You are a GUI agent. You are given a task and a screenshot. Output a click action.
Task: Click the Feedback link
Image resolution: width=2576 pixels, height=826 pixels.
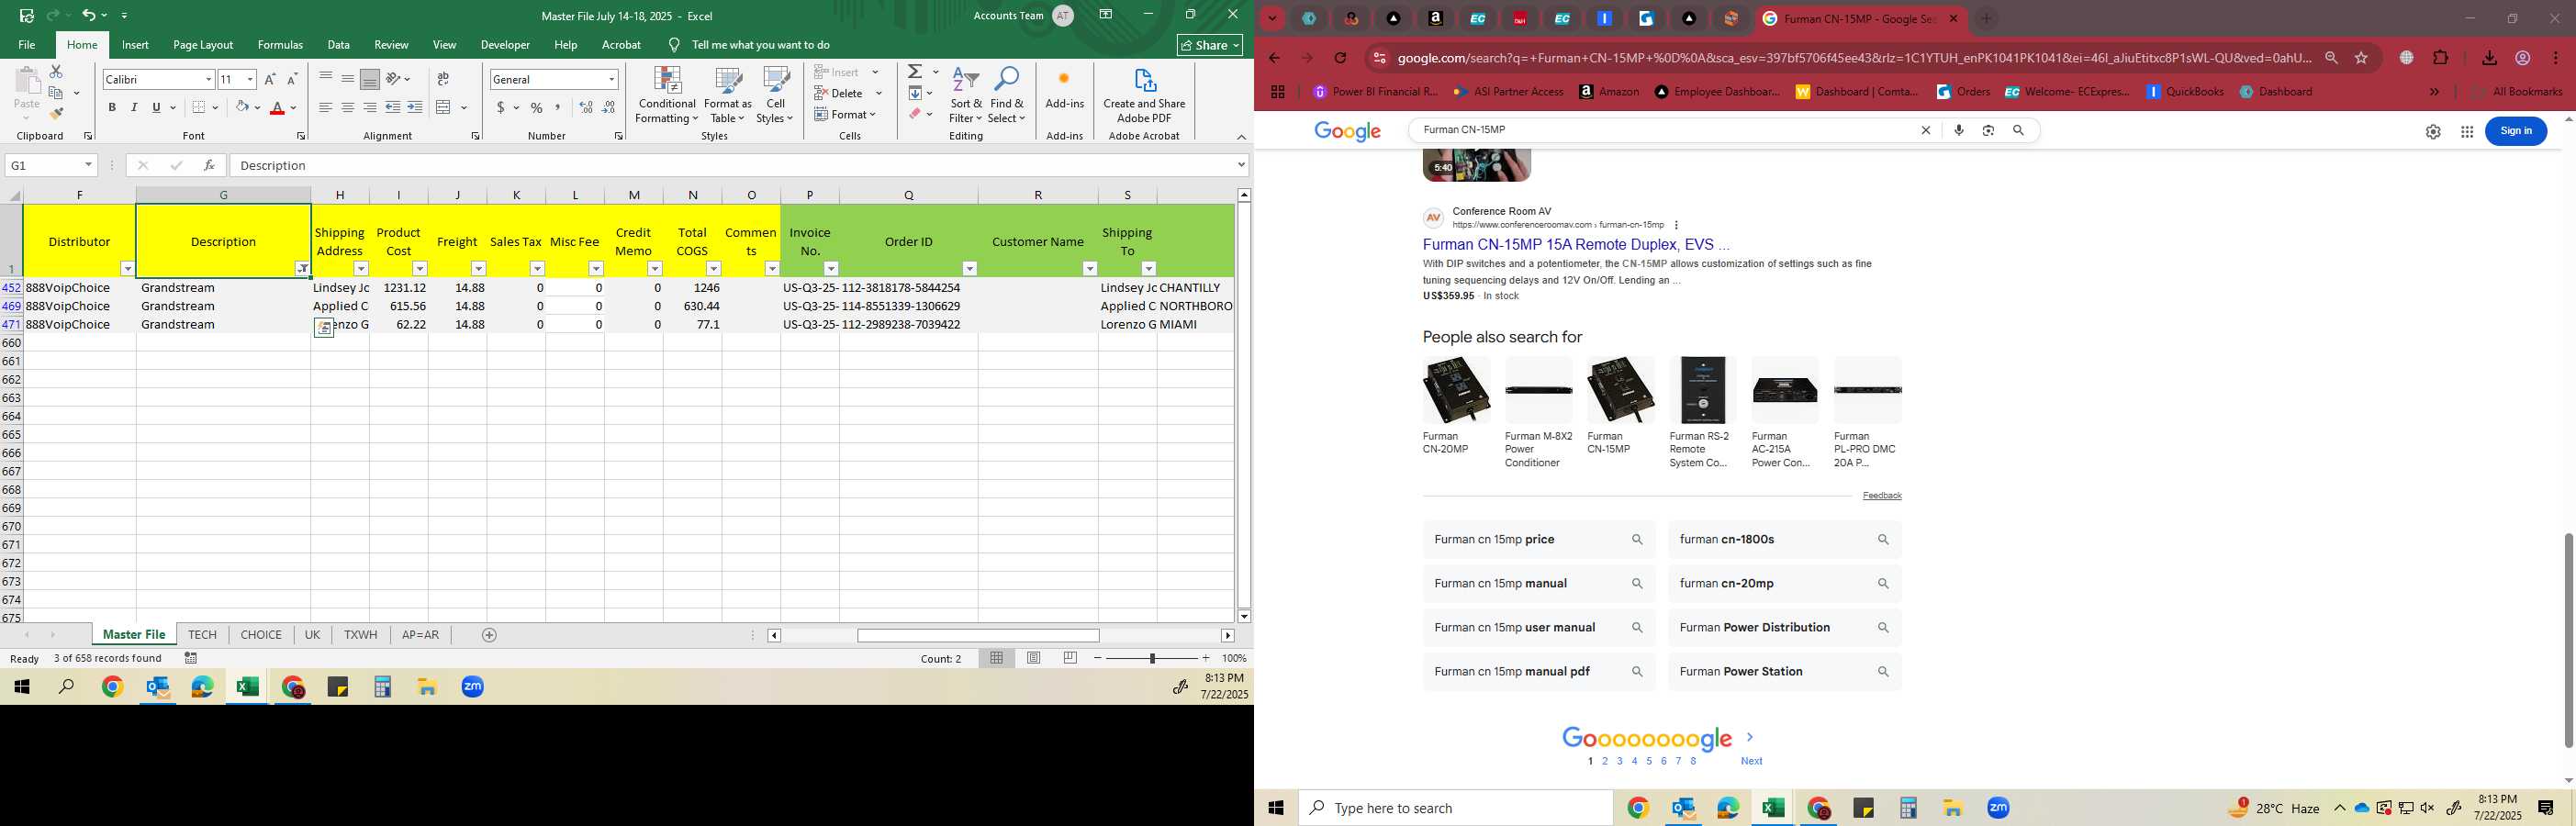click(1881, 496)
